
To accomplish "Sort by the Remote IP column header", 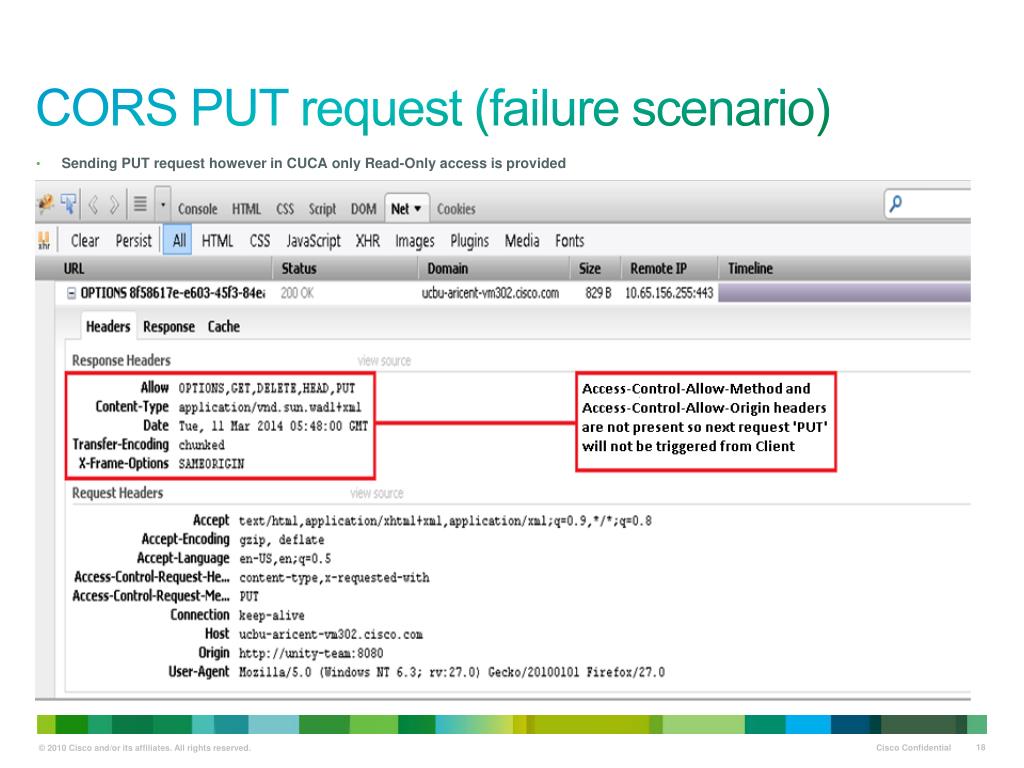I will pyautogui.click(x=669, y=268).
